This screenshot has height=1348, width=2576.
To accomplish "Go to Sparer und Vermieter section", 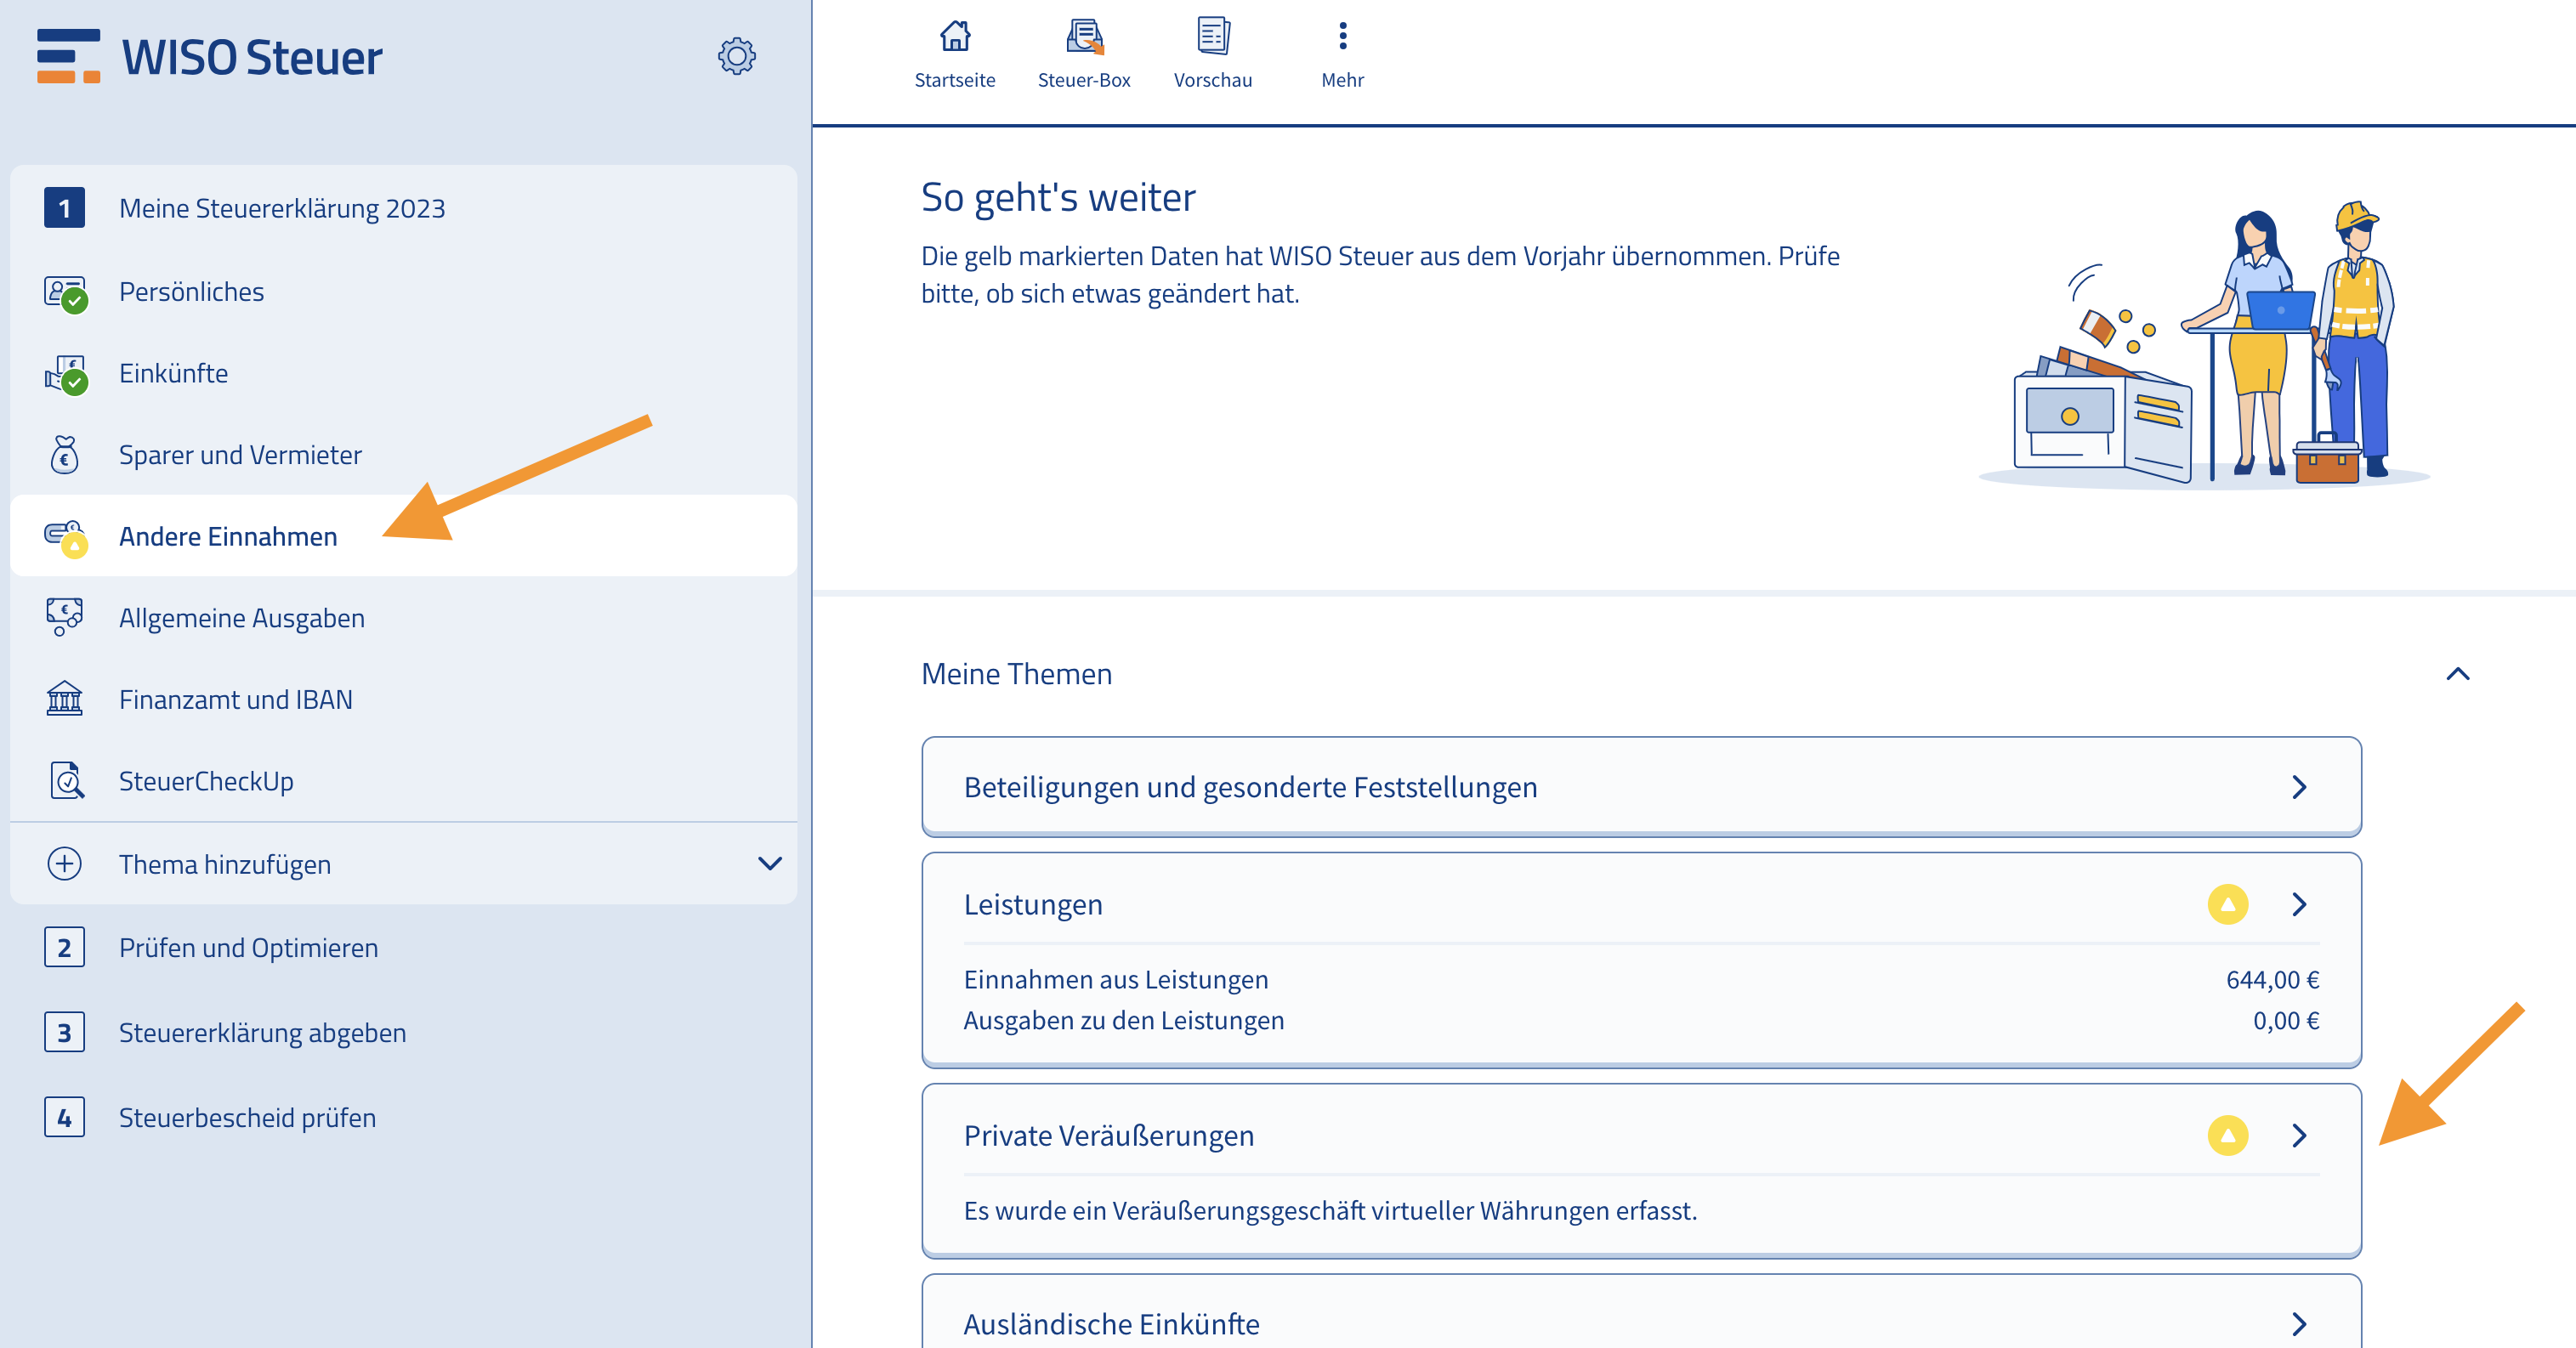I will (404, 455).
